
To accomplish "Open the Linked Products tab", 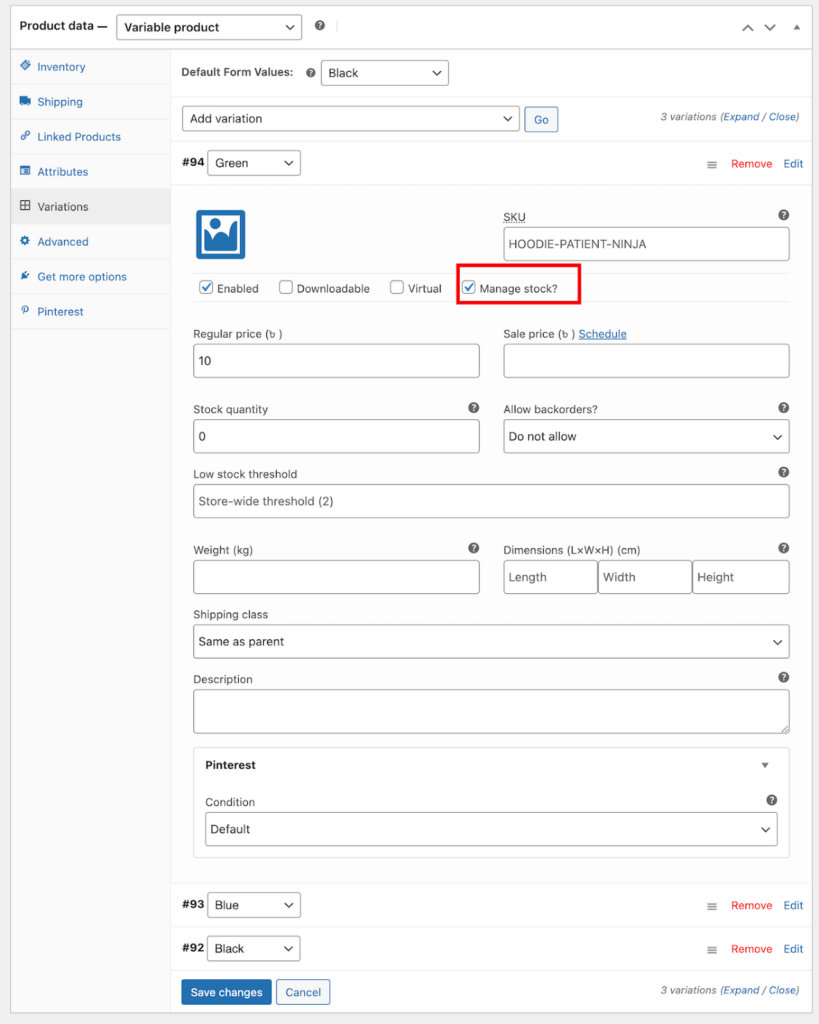I will (91, 136).
